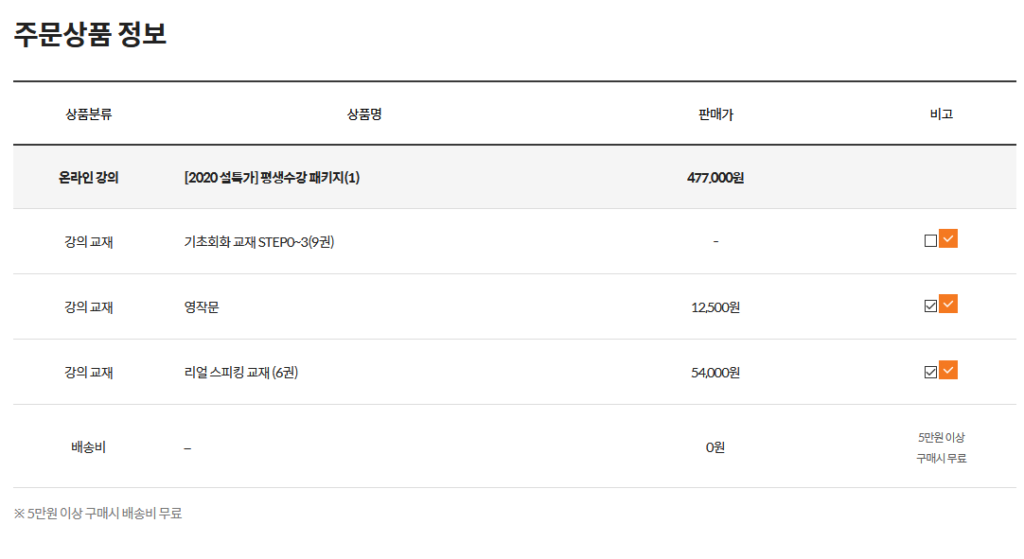Click the 477,000원 package price
This screenshot has width=1024, height=559.
pos(715,178)
